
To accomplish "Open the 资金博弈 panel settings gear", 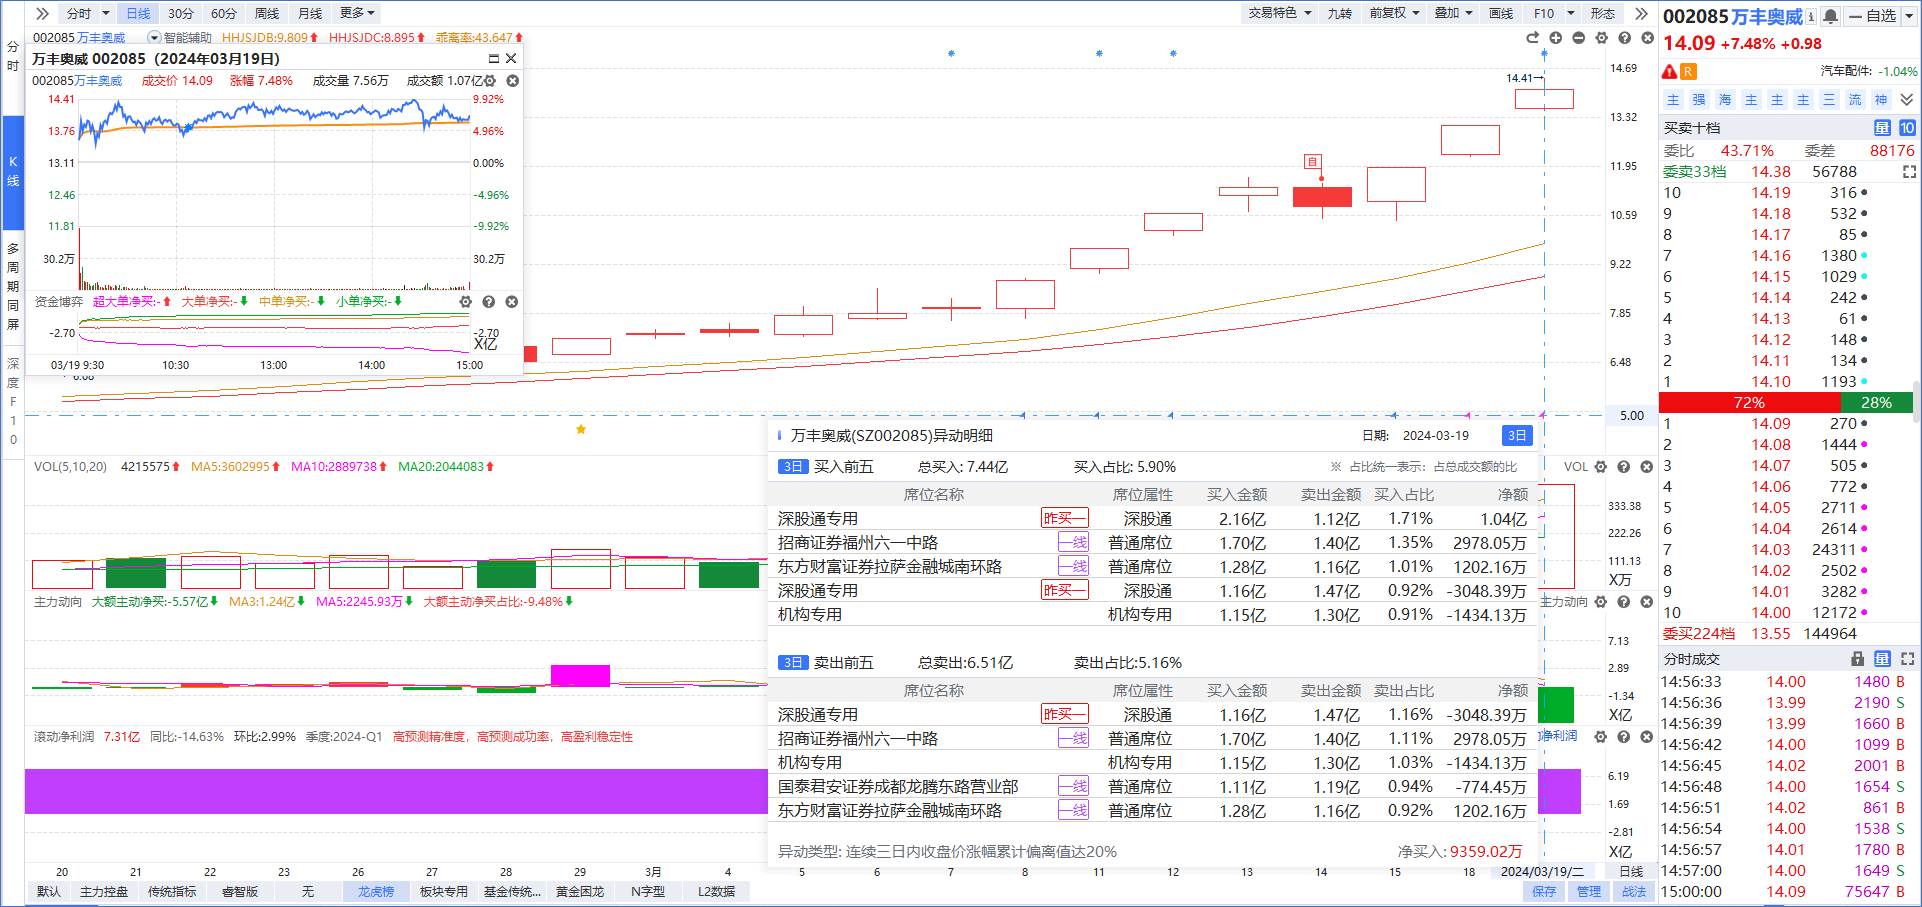I will 465,302.
